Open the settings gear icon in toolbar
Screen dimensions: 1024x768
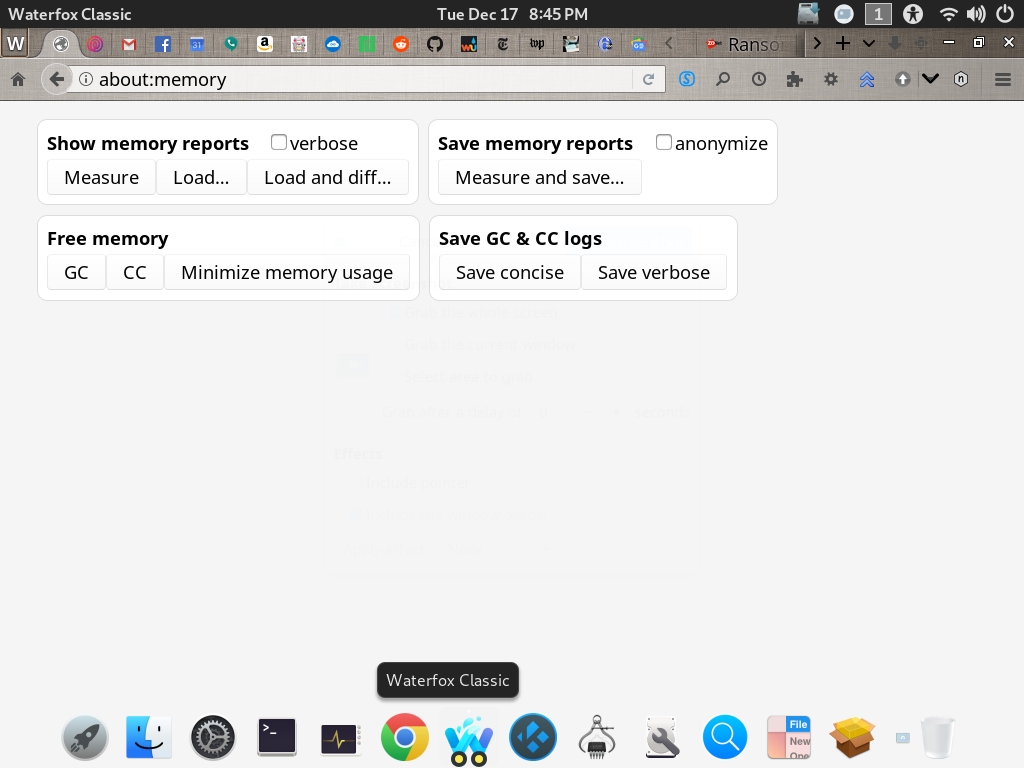pos(830,78)
